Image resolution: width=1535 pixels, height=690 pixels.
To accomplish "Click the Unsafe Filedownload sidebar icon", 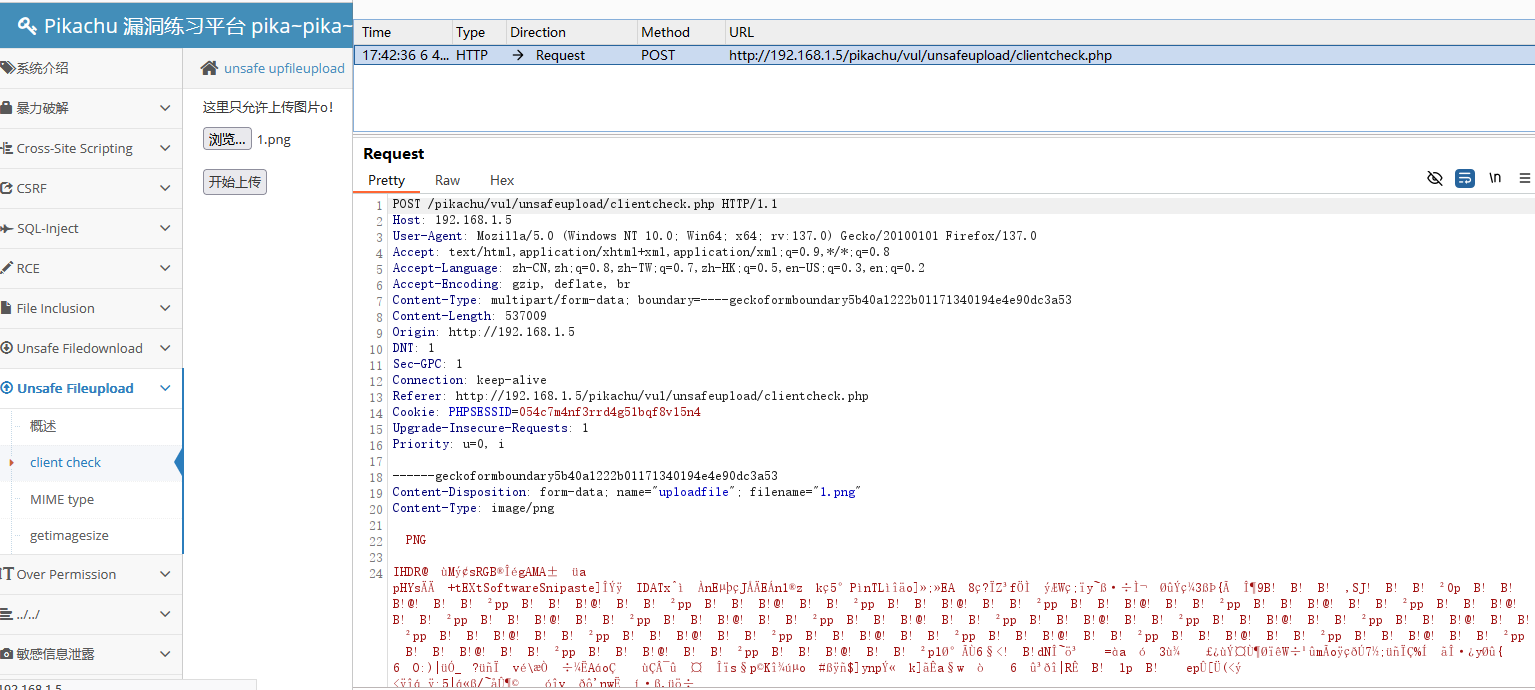I will pyautogui.click(x=7, y=348).
